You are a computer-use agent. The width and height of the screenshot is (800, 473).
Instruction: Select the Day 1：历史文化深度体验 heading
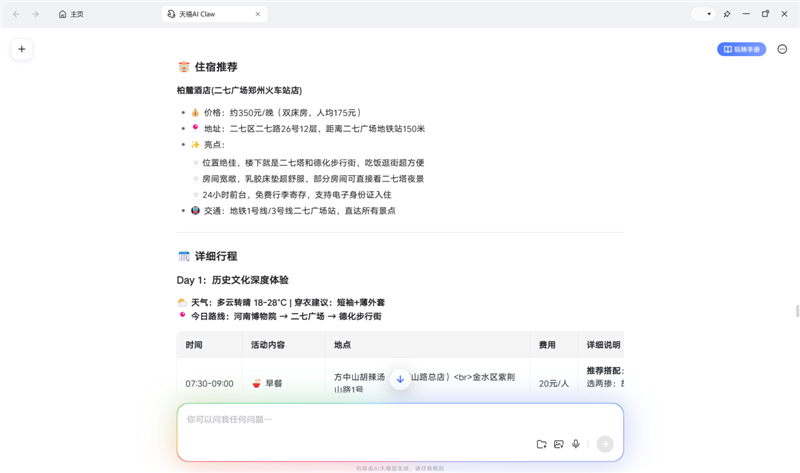233,280
